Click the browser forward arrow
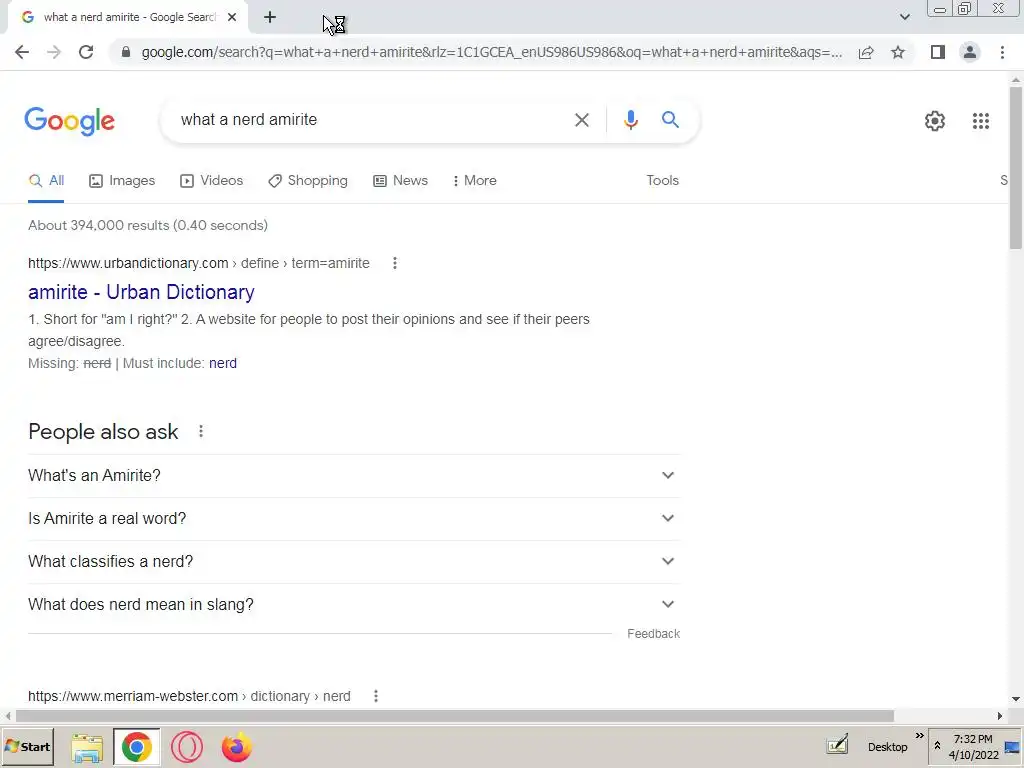 [x=54, y=52]
